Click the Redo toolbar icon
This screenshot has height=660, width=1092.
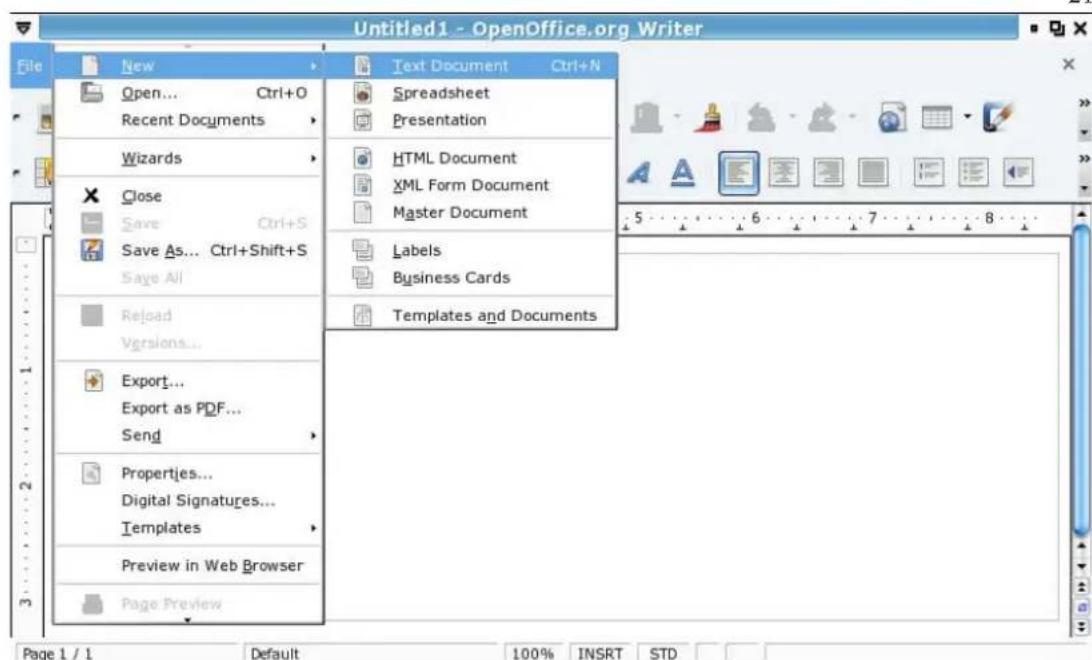pos(822,118)
